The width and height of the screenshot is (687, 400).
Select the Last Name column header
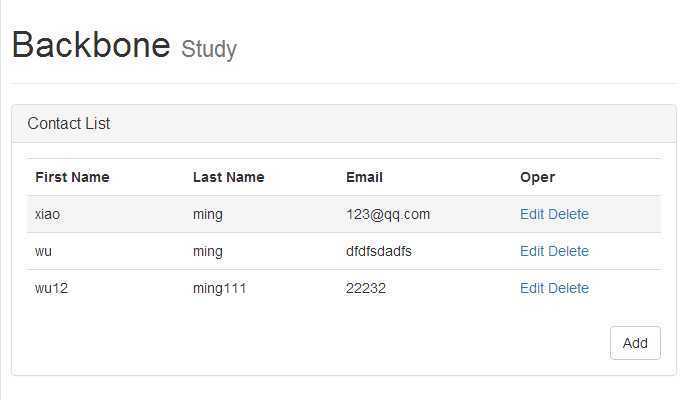(x=229, y=177)
